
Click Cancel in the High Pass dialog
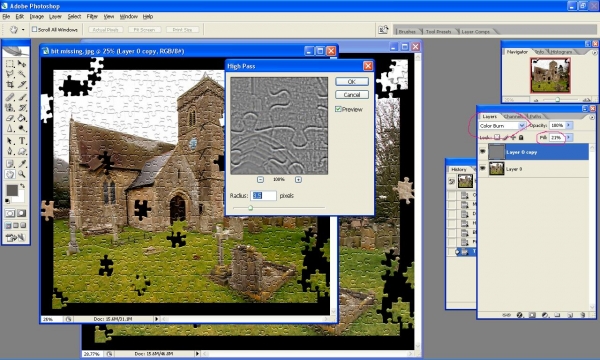[352, 94]
